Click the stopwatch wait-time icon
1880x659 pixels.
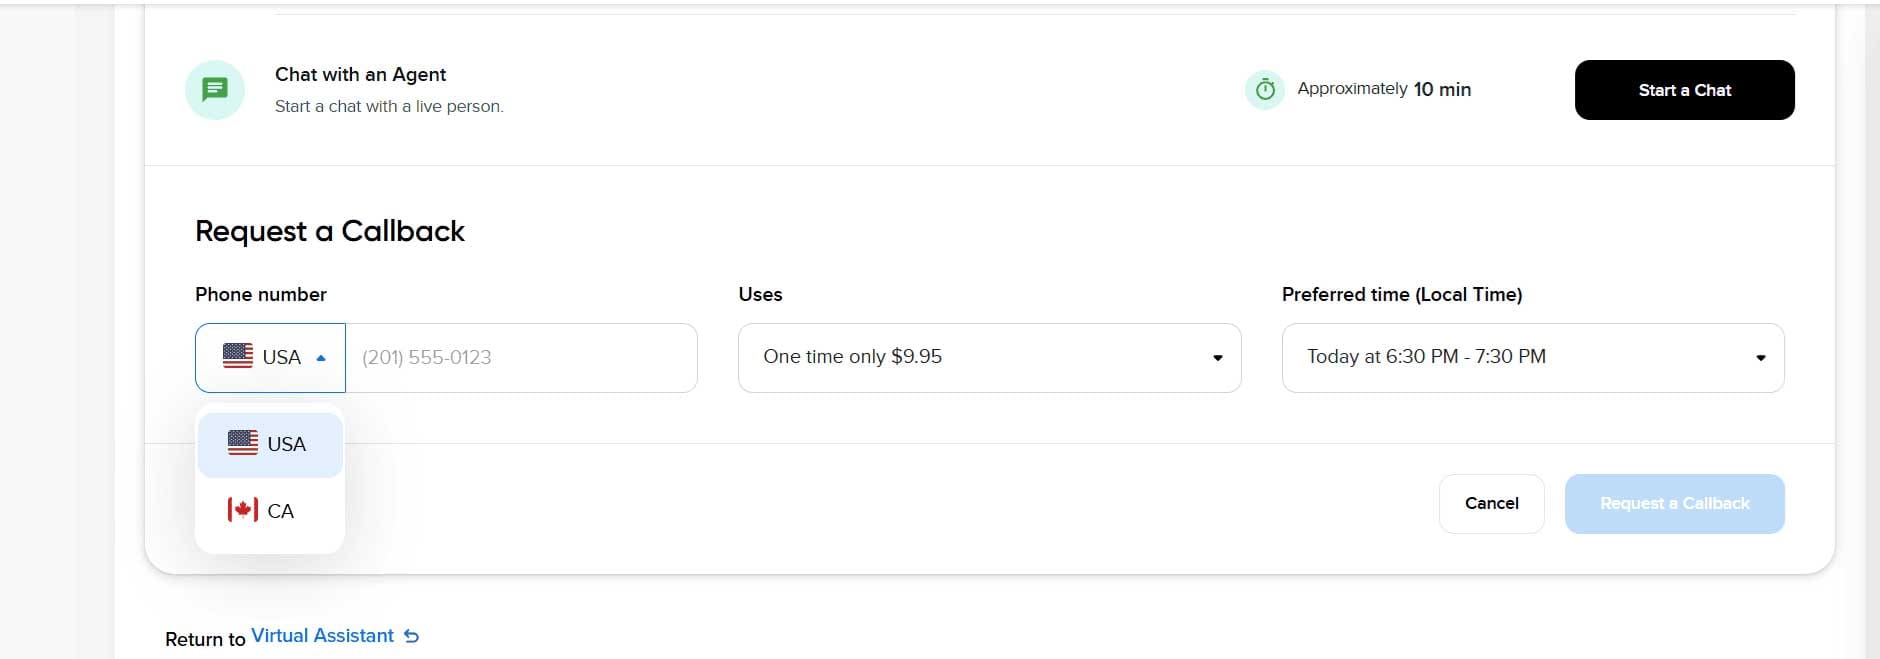[1265, 90]
